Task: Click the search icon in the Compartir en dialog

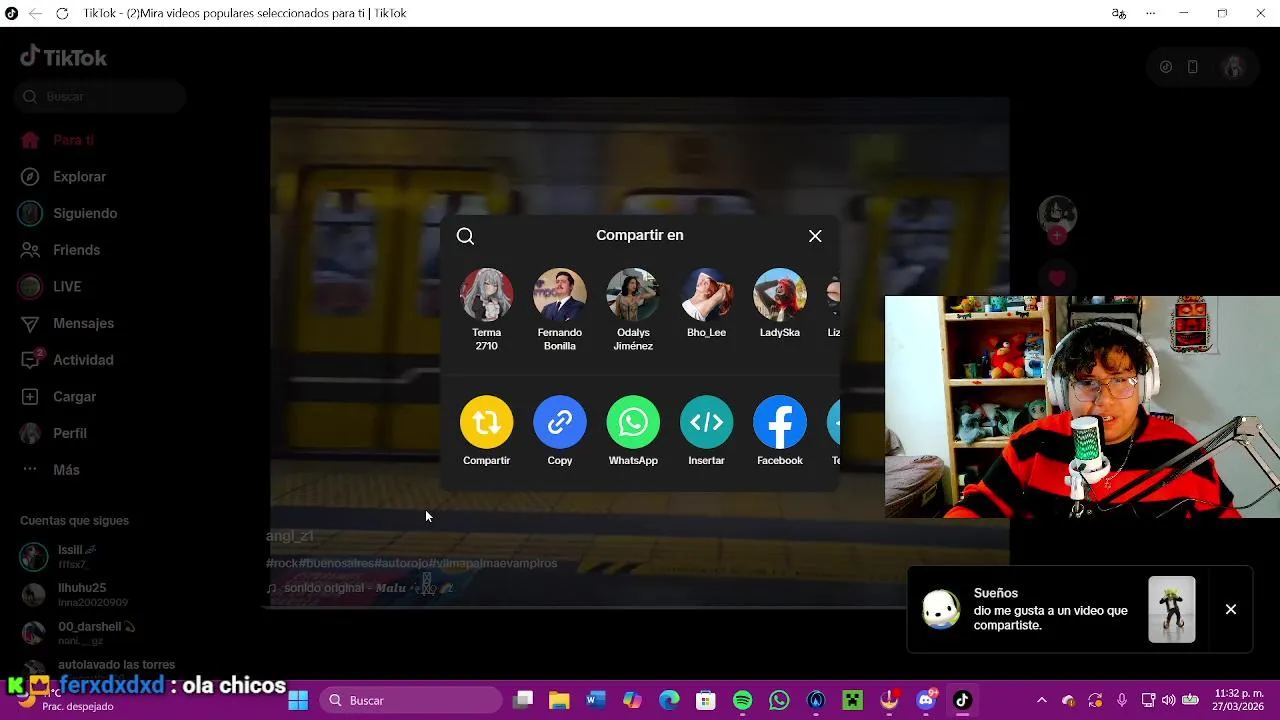Action: (x=465, y=236)
